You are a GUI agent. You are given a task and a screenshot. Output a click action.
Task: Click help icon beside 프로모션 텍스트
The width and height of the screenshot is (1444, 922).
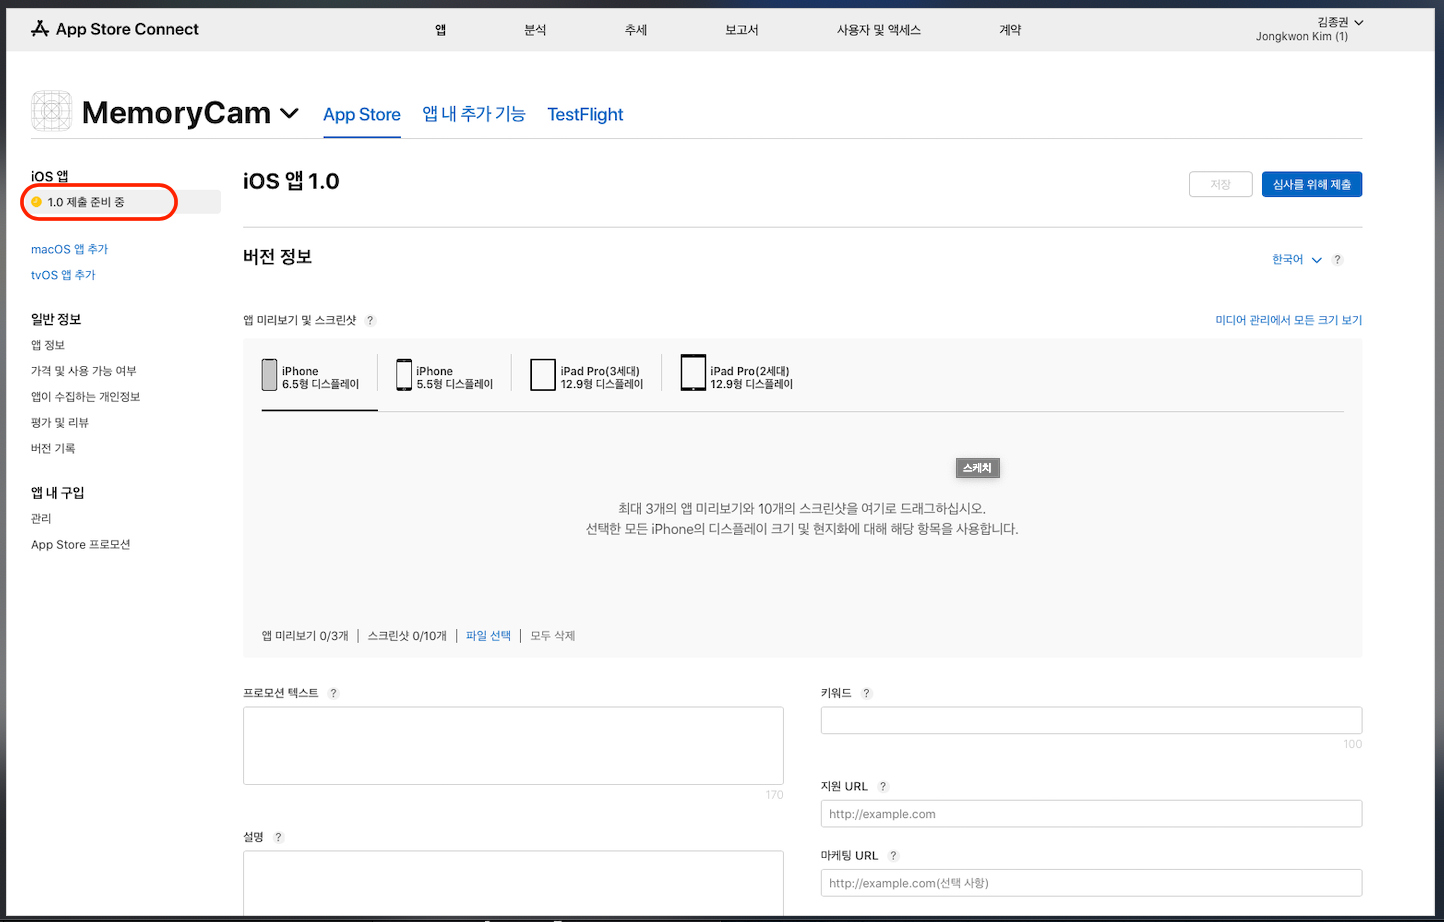[333, 693]
